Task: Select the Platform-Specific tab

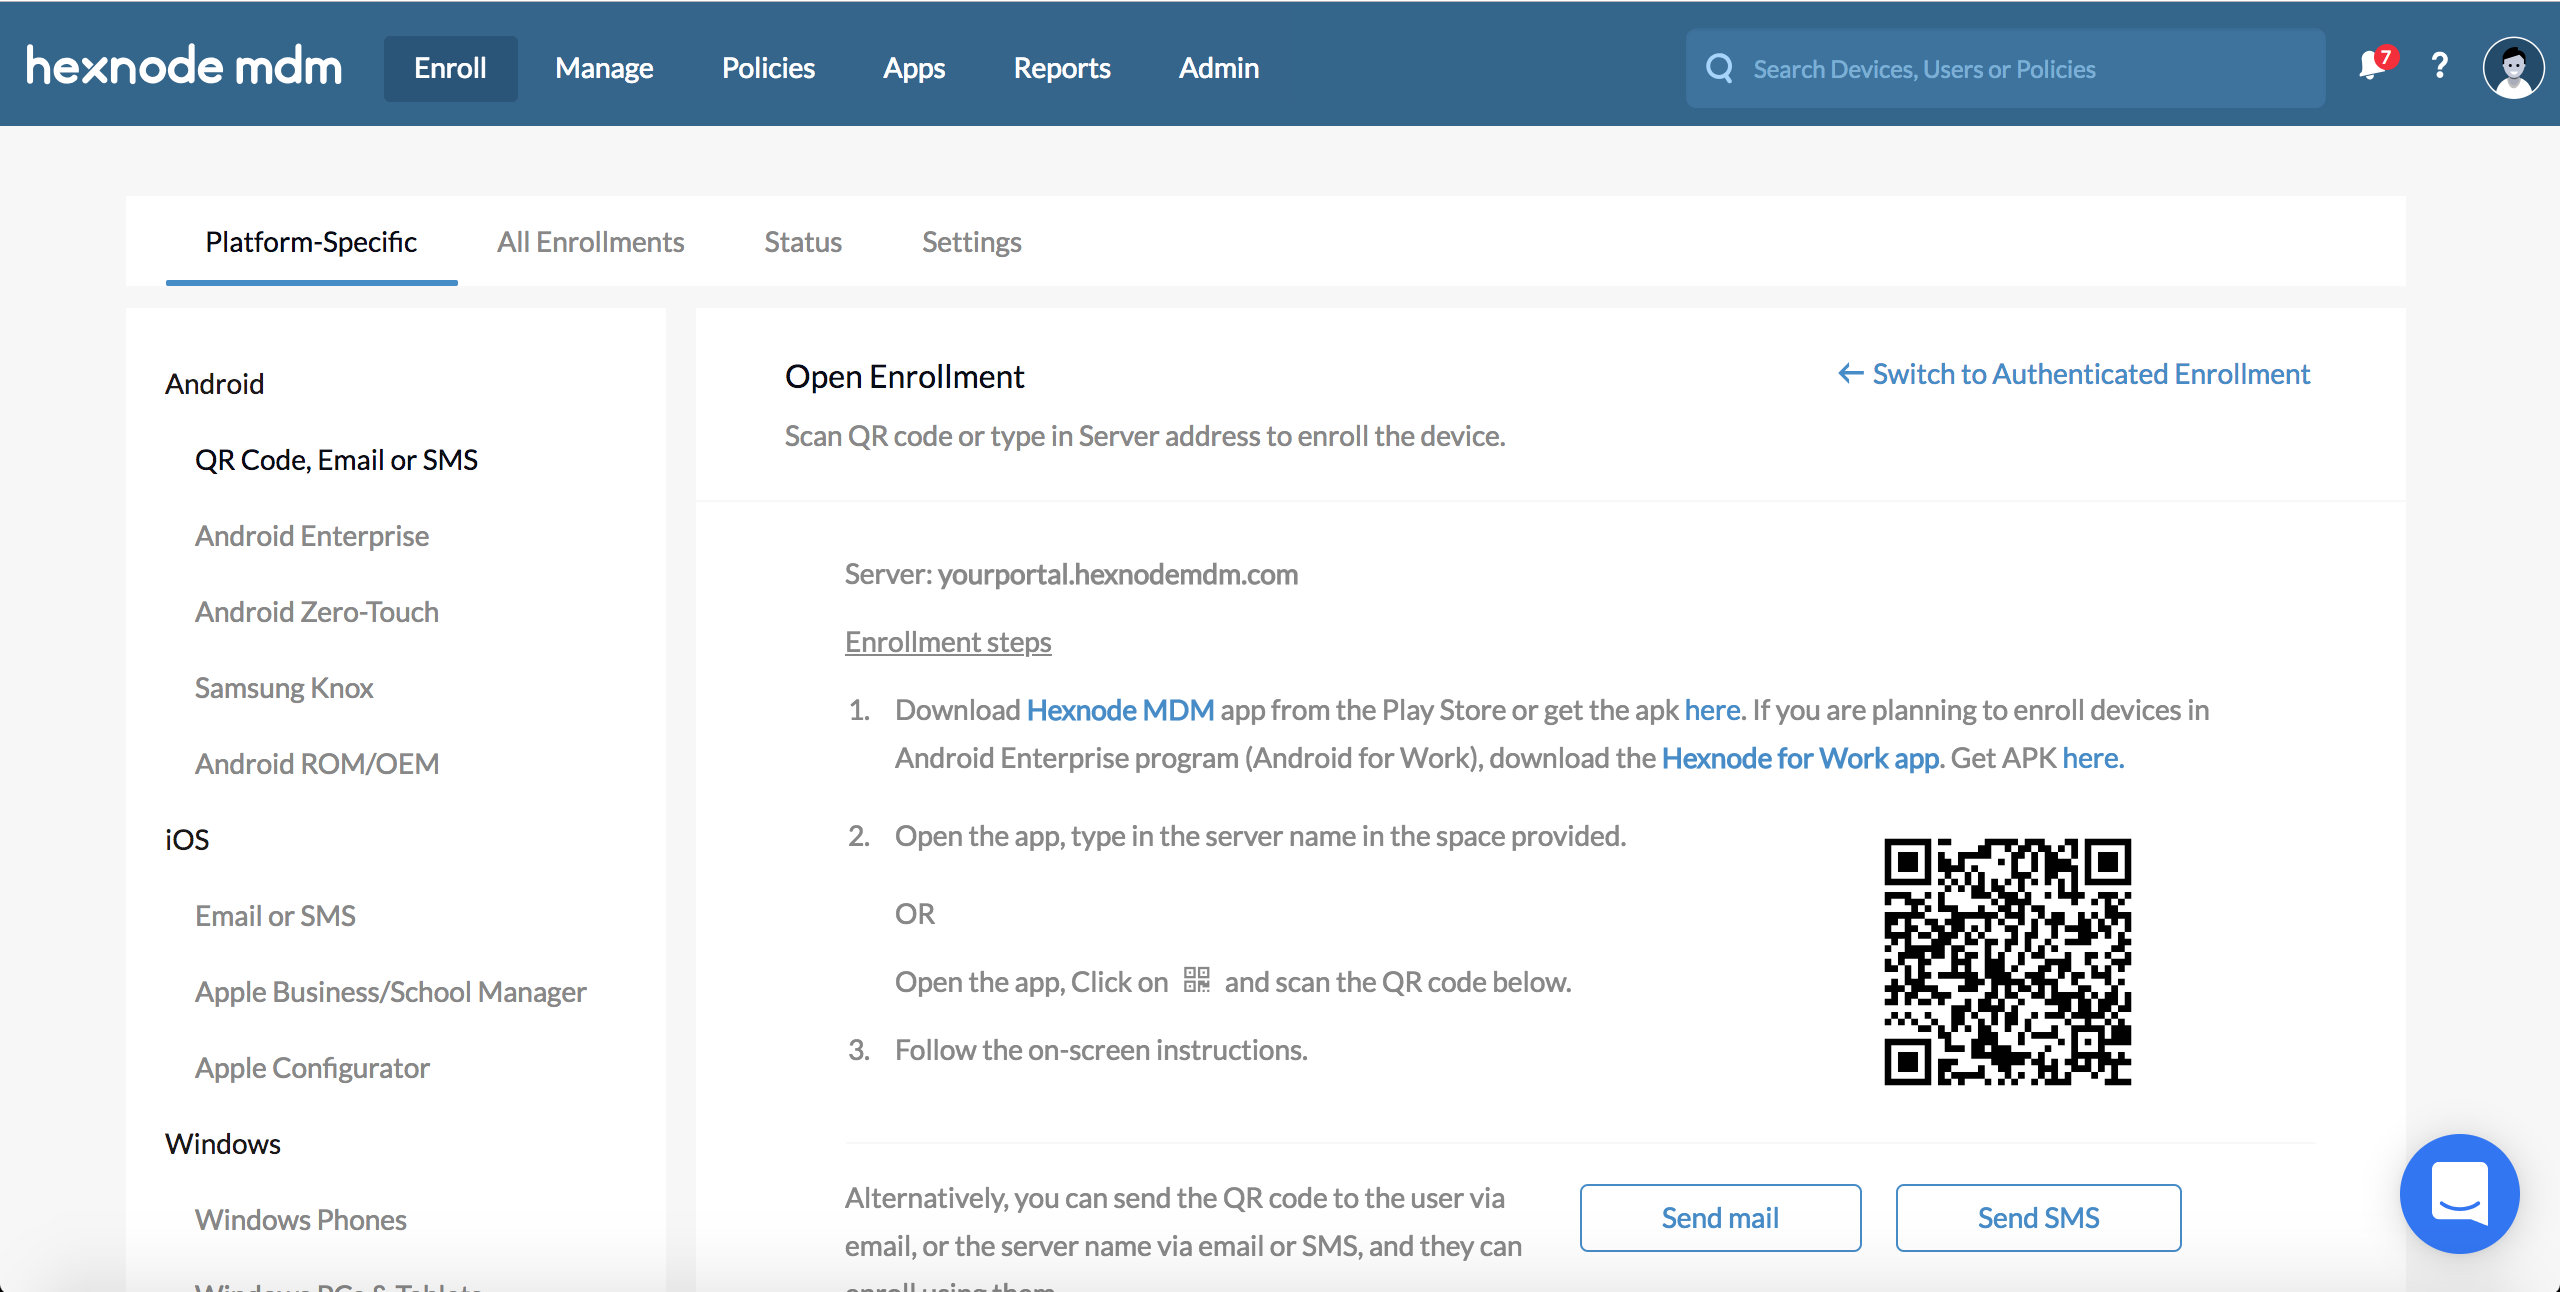Action: point(311,242)
